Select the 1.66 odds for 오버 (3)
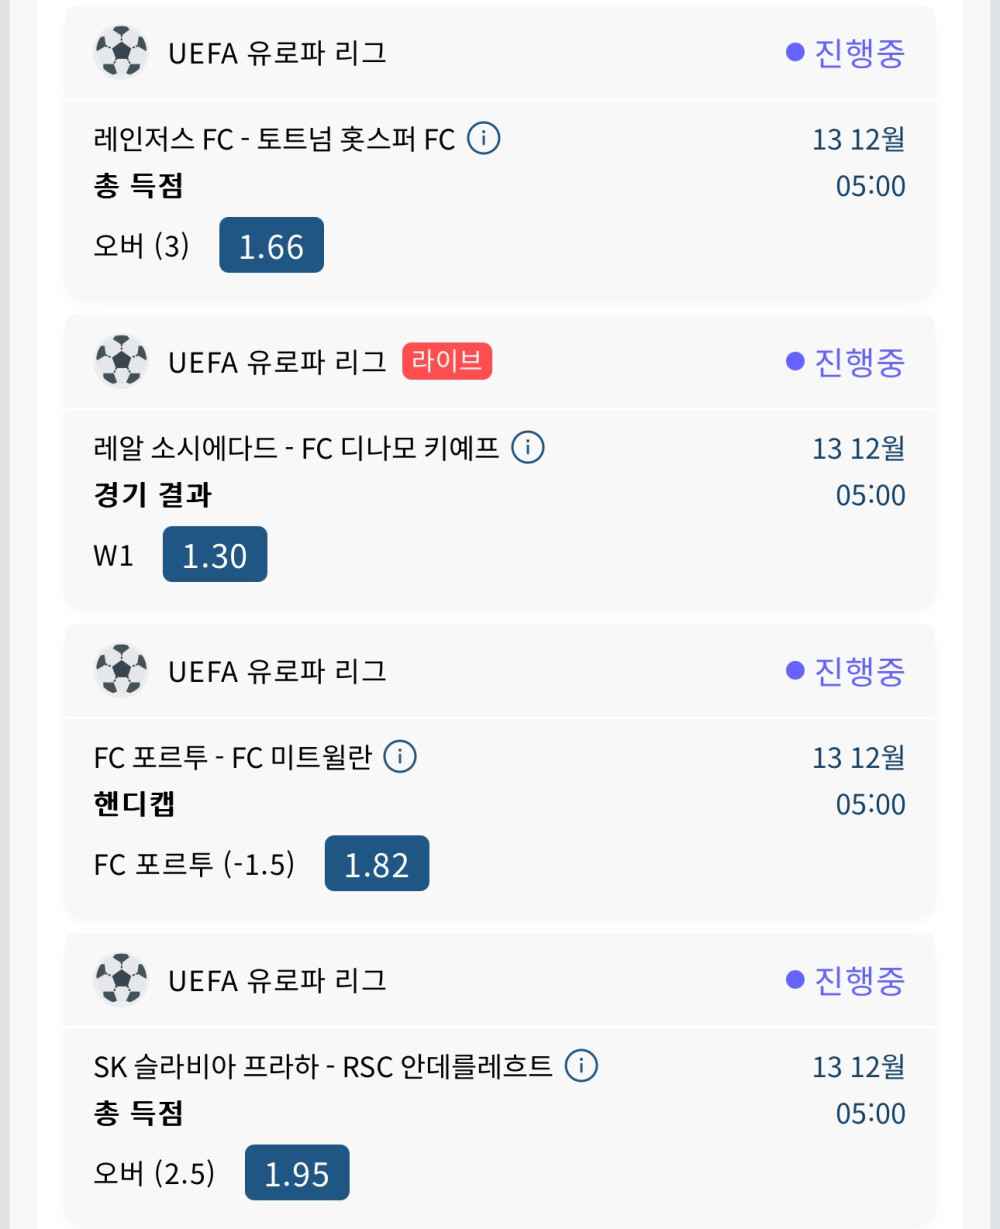The image size is (1000, 1229). [x=271, y=245]
